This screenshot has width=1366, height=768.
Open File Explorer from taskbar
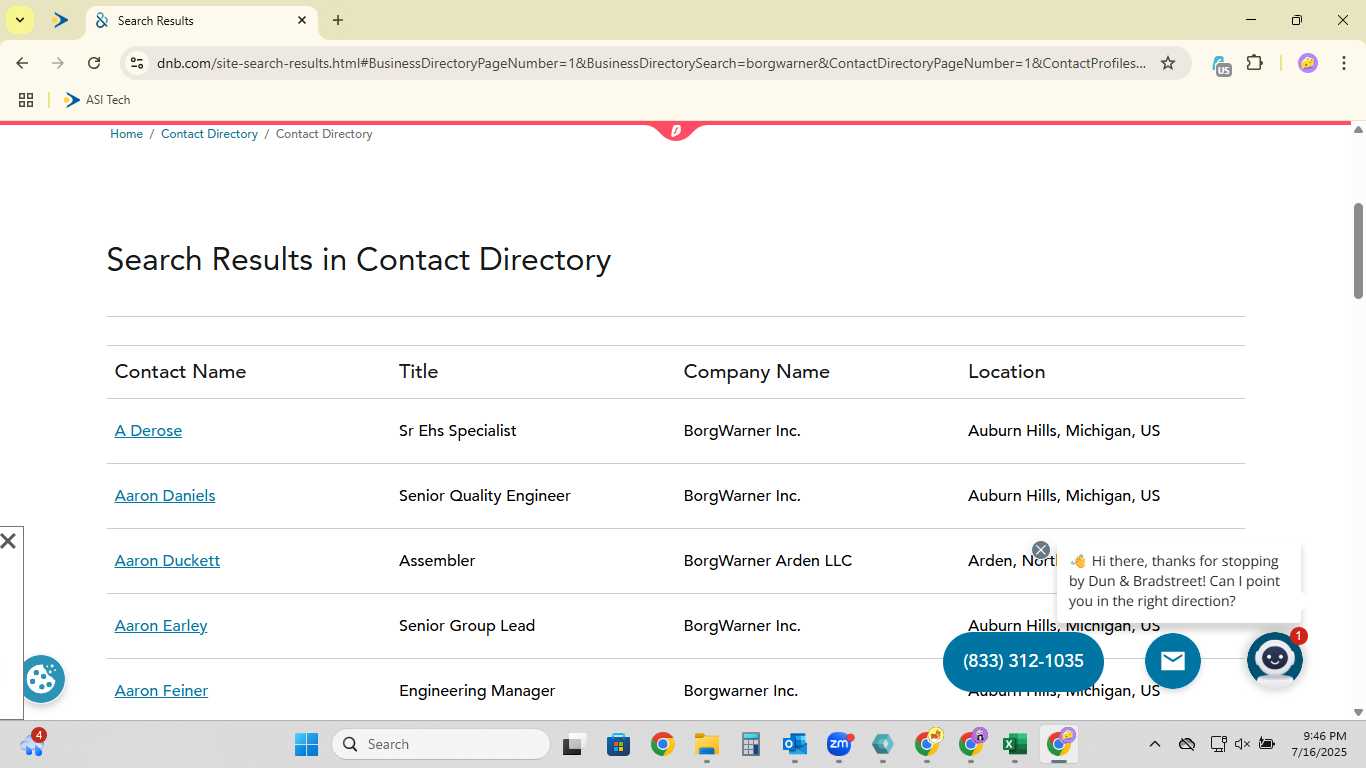tap(707, 744)
